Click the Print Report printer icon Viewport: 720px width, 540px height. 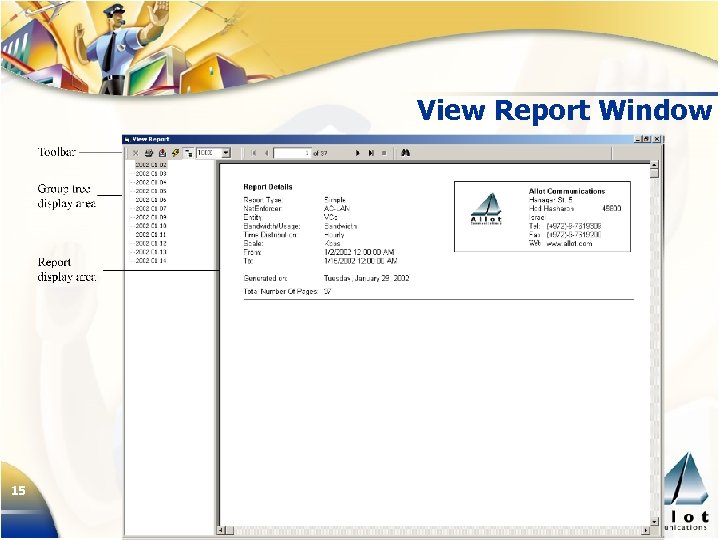pyautogui.click(x=149, y=153)
